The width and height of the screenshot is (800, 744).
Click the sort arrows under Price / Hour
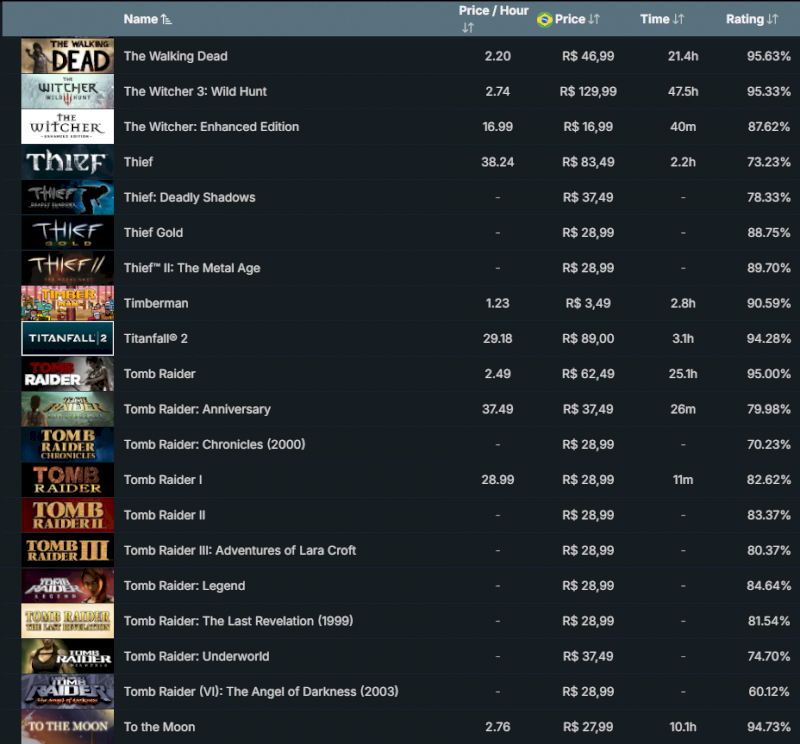[468, 28]
